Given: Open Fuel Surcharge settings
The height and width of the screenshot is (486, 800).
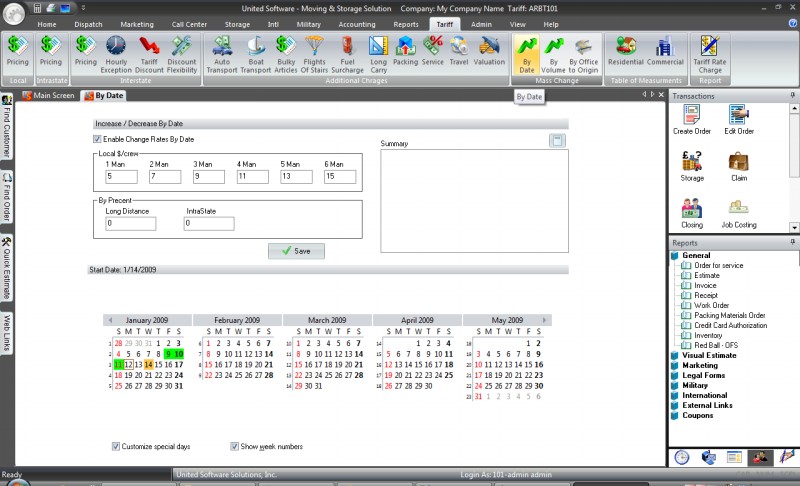Looking at the screenshot, I should 347,54.
